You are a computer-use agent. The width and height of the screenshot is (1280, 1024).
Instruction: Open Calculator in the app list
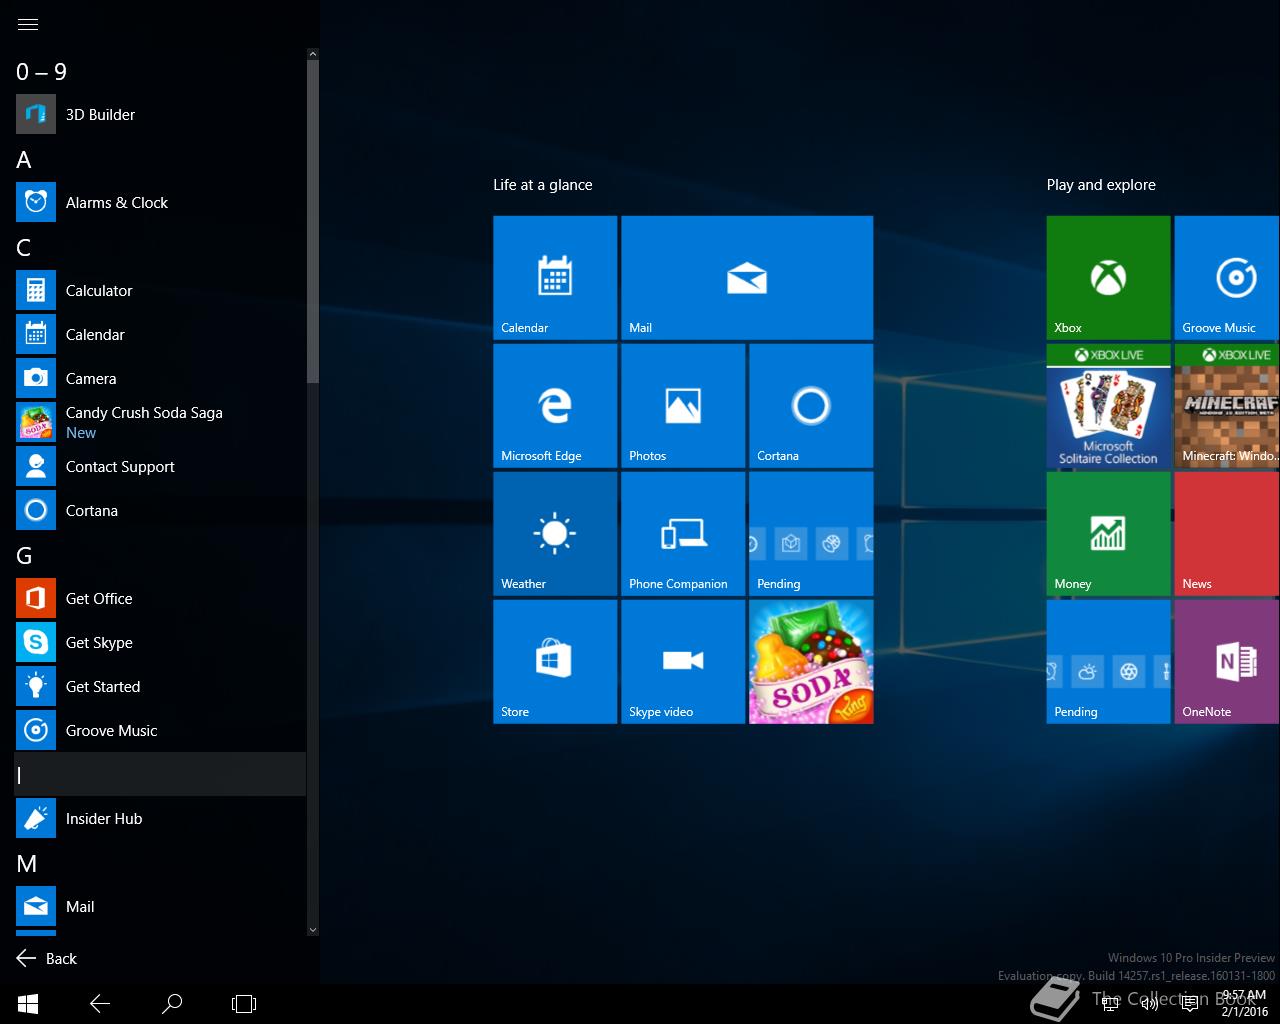(x=160, y=290)
